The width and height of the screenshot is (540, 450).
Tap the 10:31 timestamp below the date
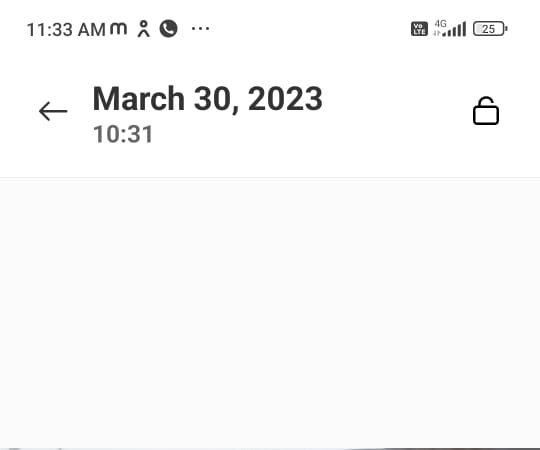point(123,134)
